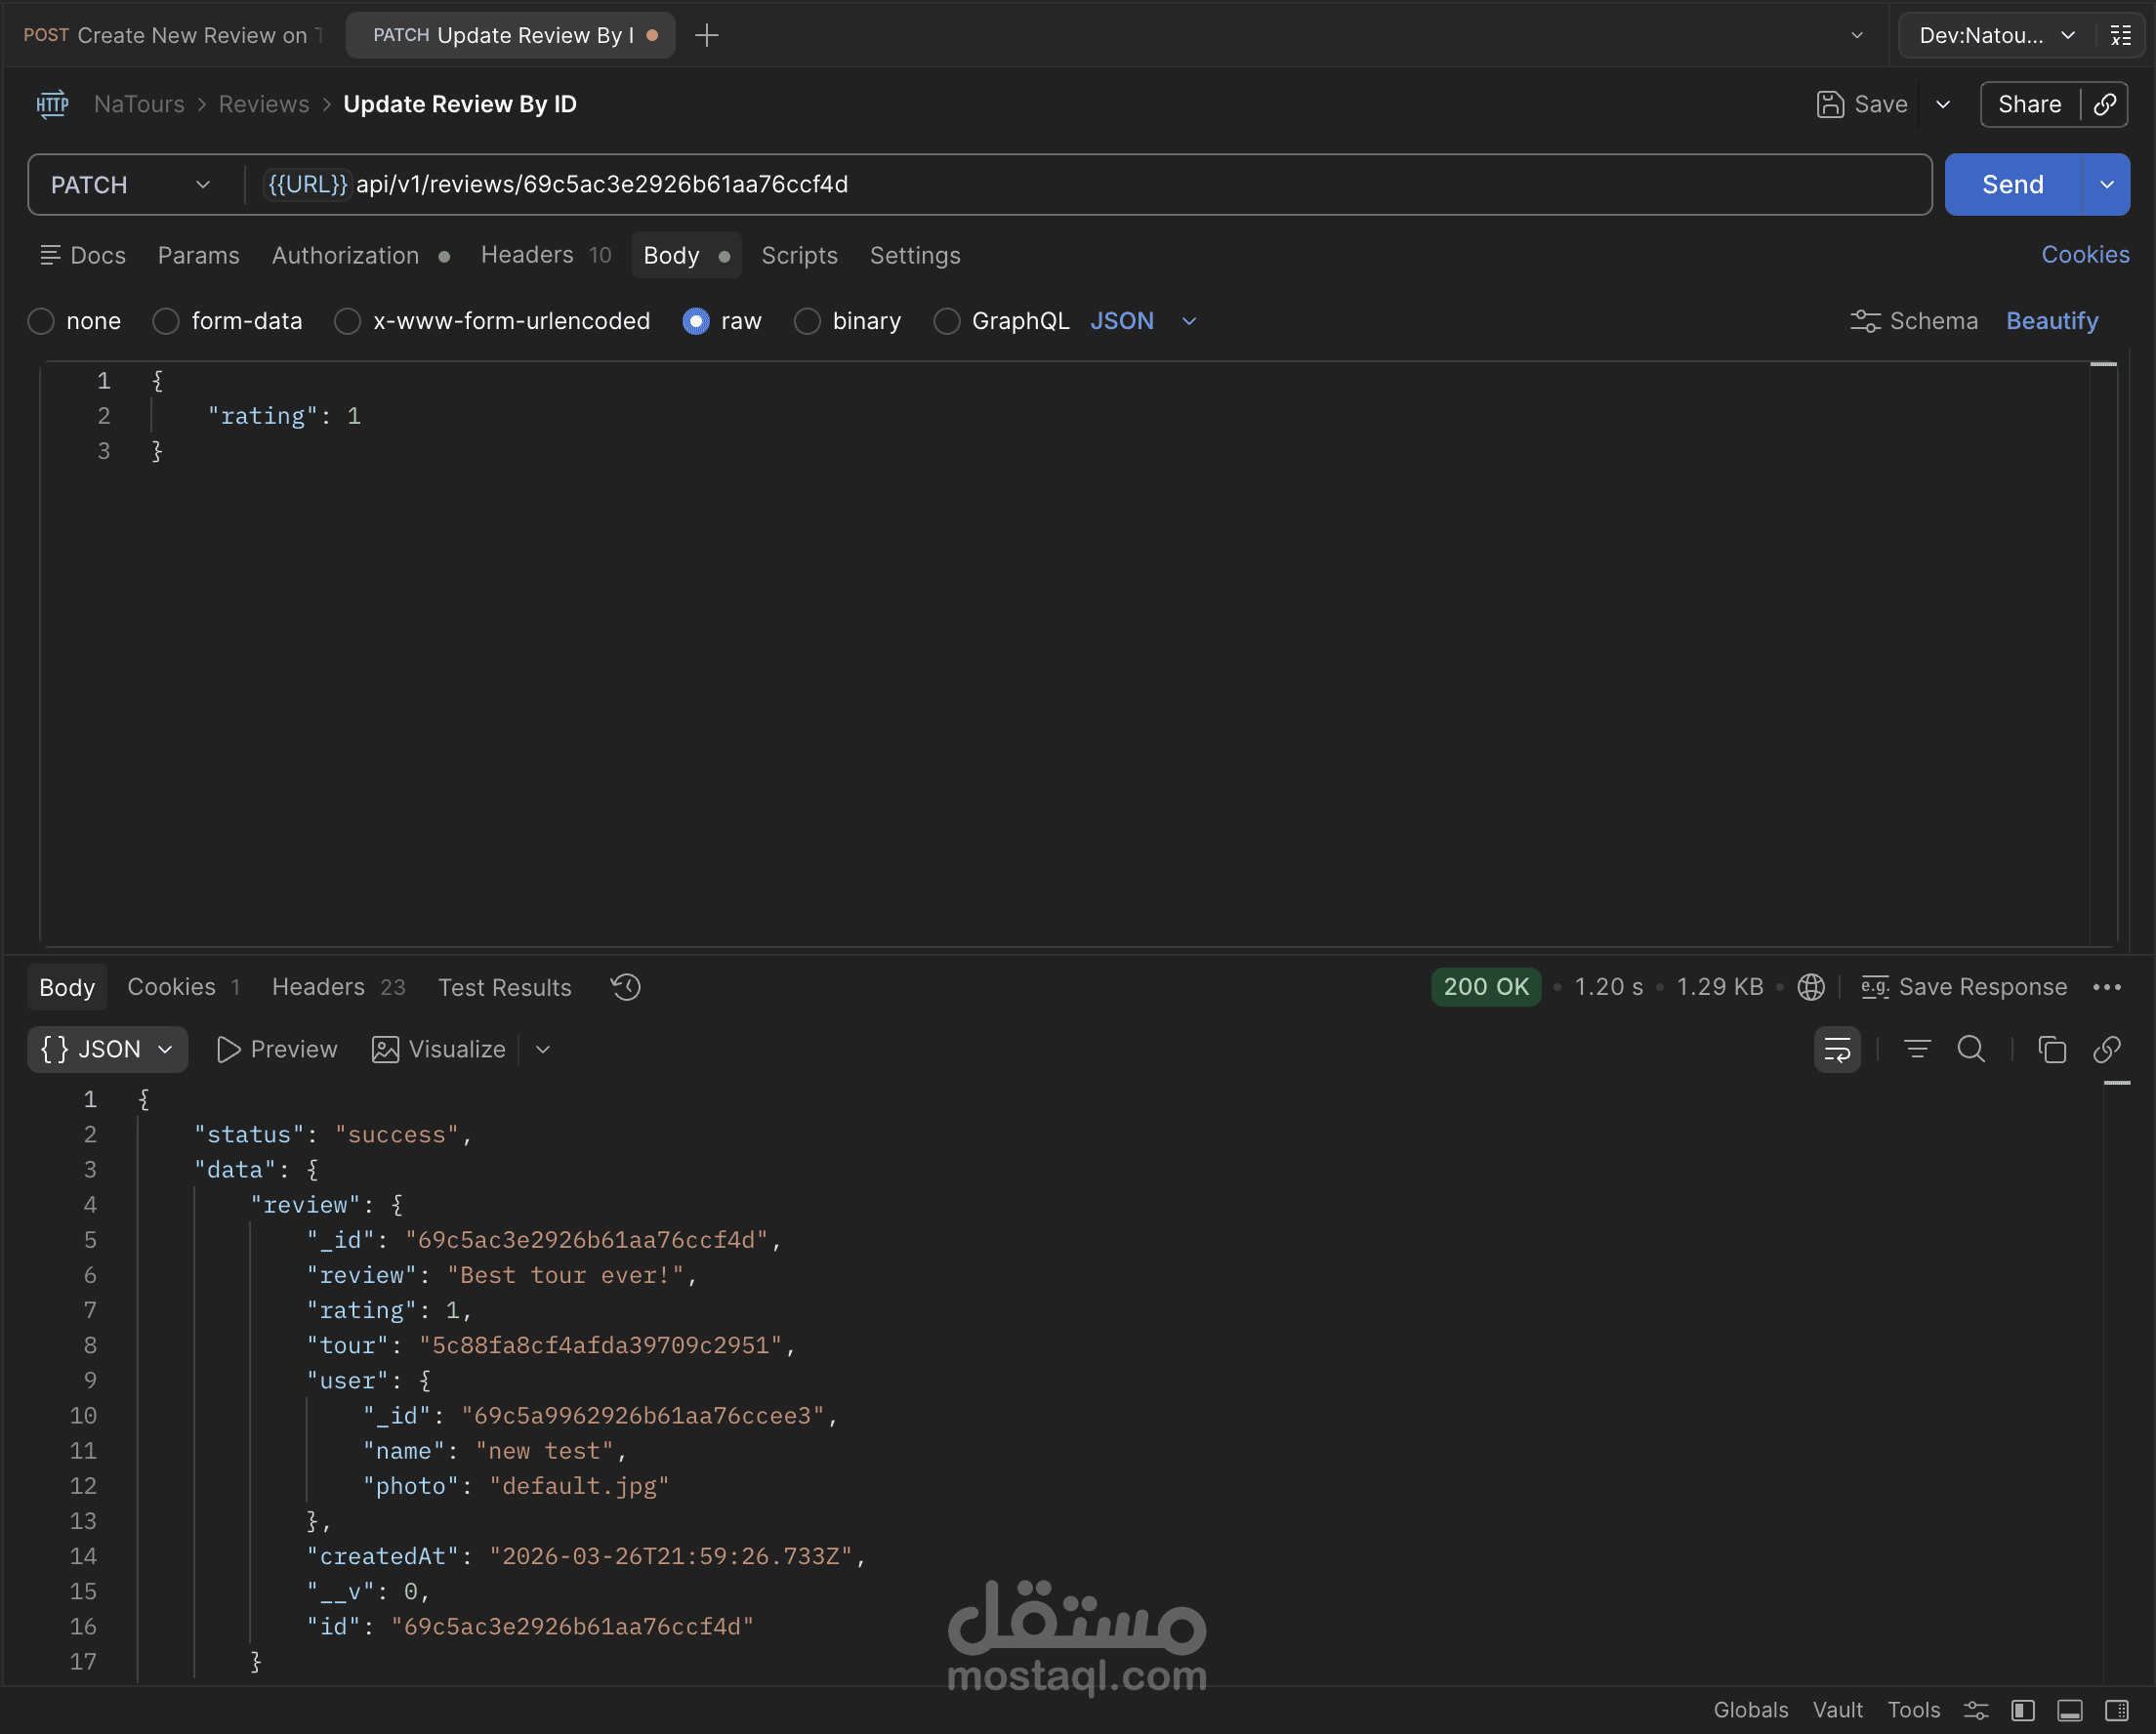Open the response filter icon

coord(1916,1049)
